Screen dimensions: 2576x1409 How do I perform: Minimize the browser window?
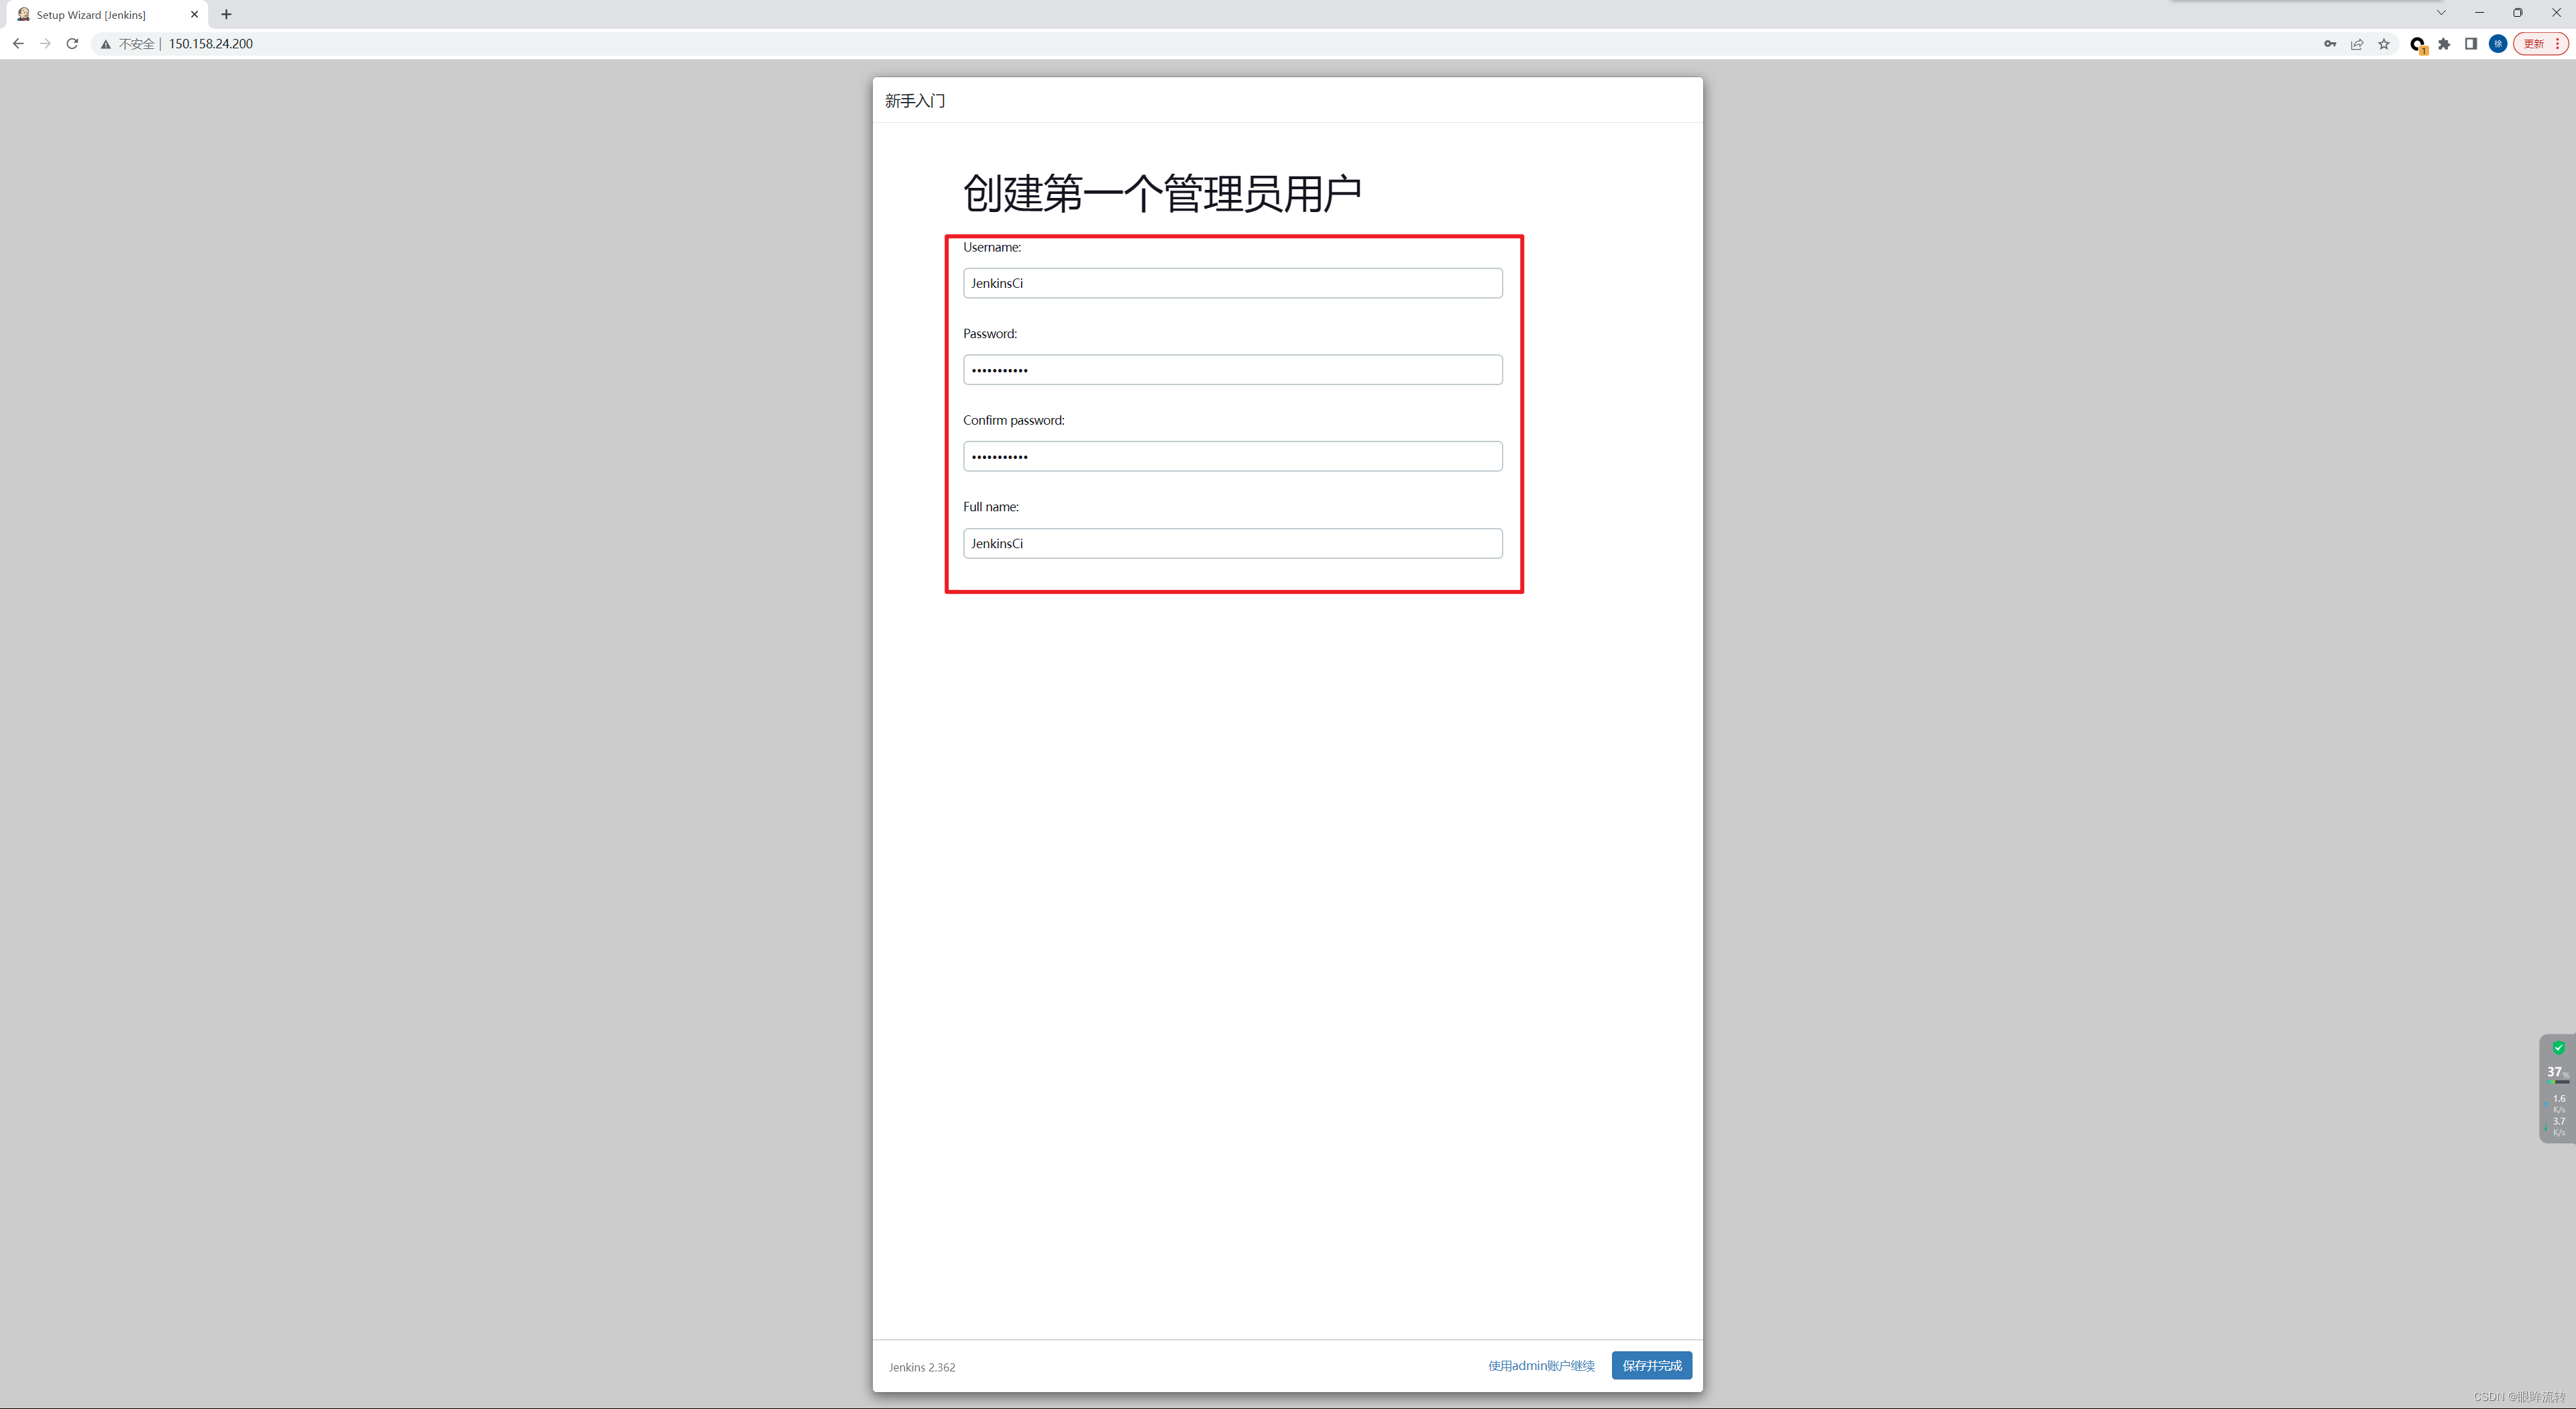tap(2479, 13)
